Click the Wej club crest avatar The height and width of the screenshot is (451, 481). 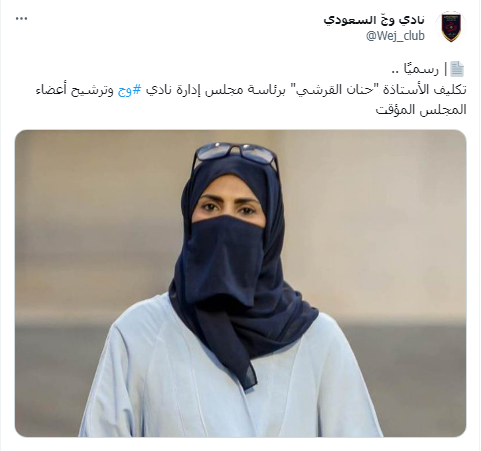click(451, 27)
